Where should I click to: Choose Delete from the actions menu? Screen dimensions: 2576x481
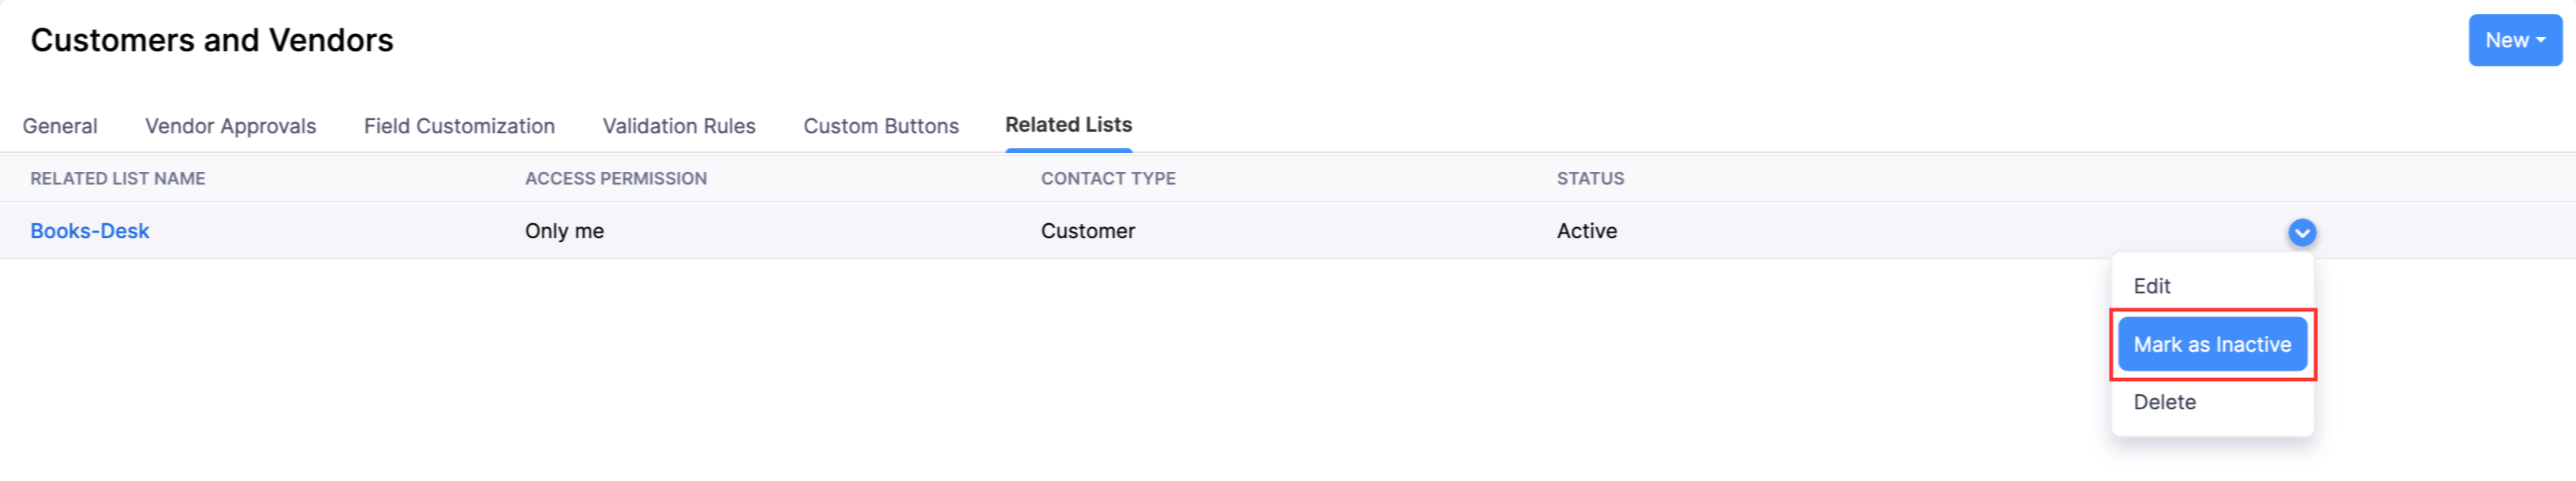2164,401
